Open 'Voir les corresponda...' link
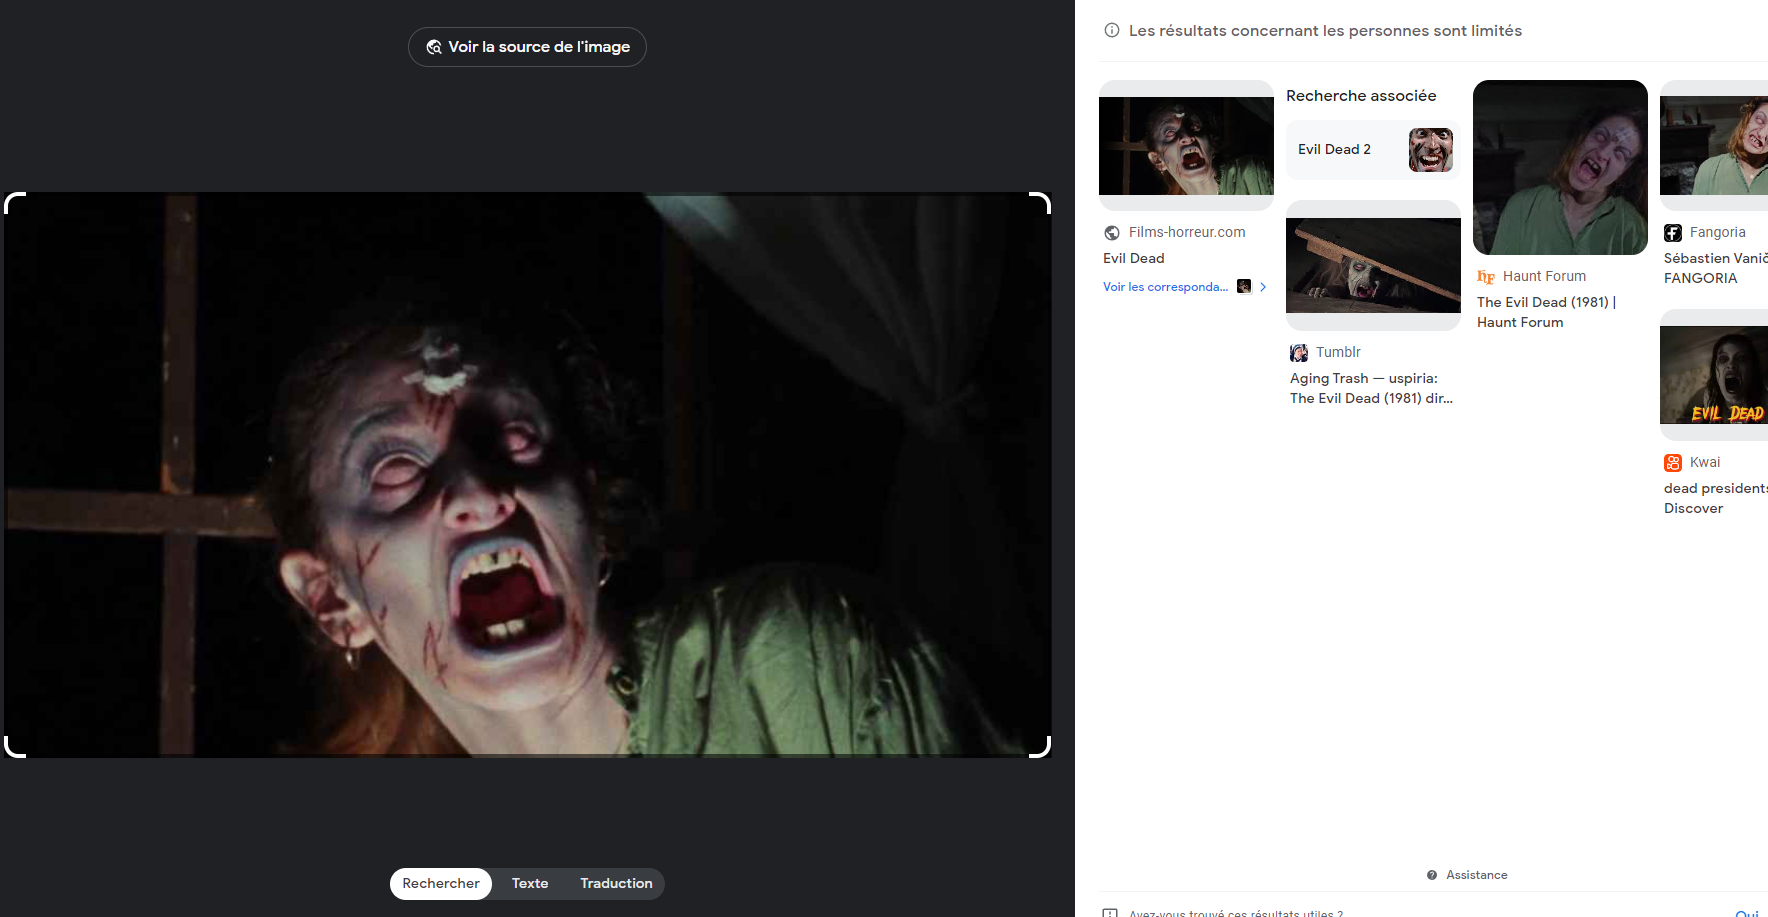1768x917 pixels. [1165, 287]
